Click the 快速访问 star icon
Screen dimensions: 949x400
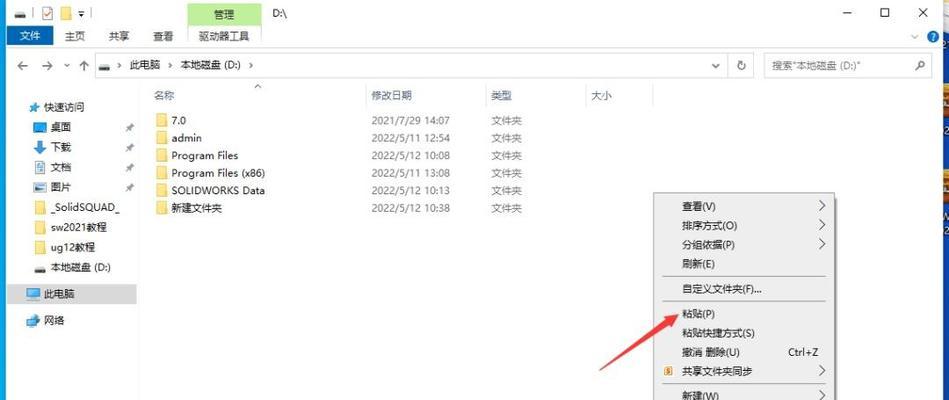34,108
